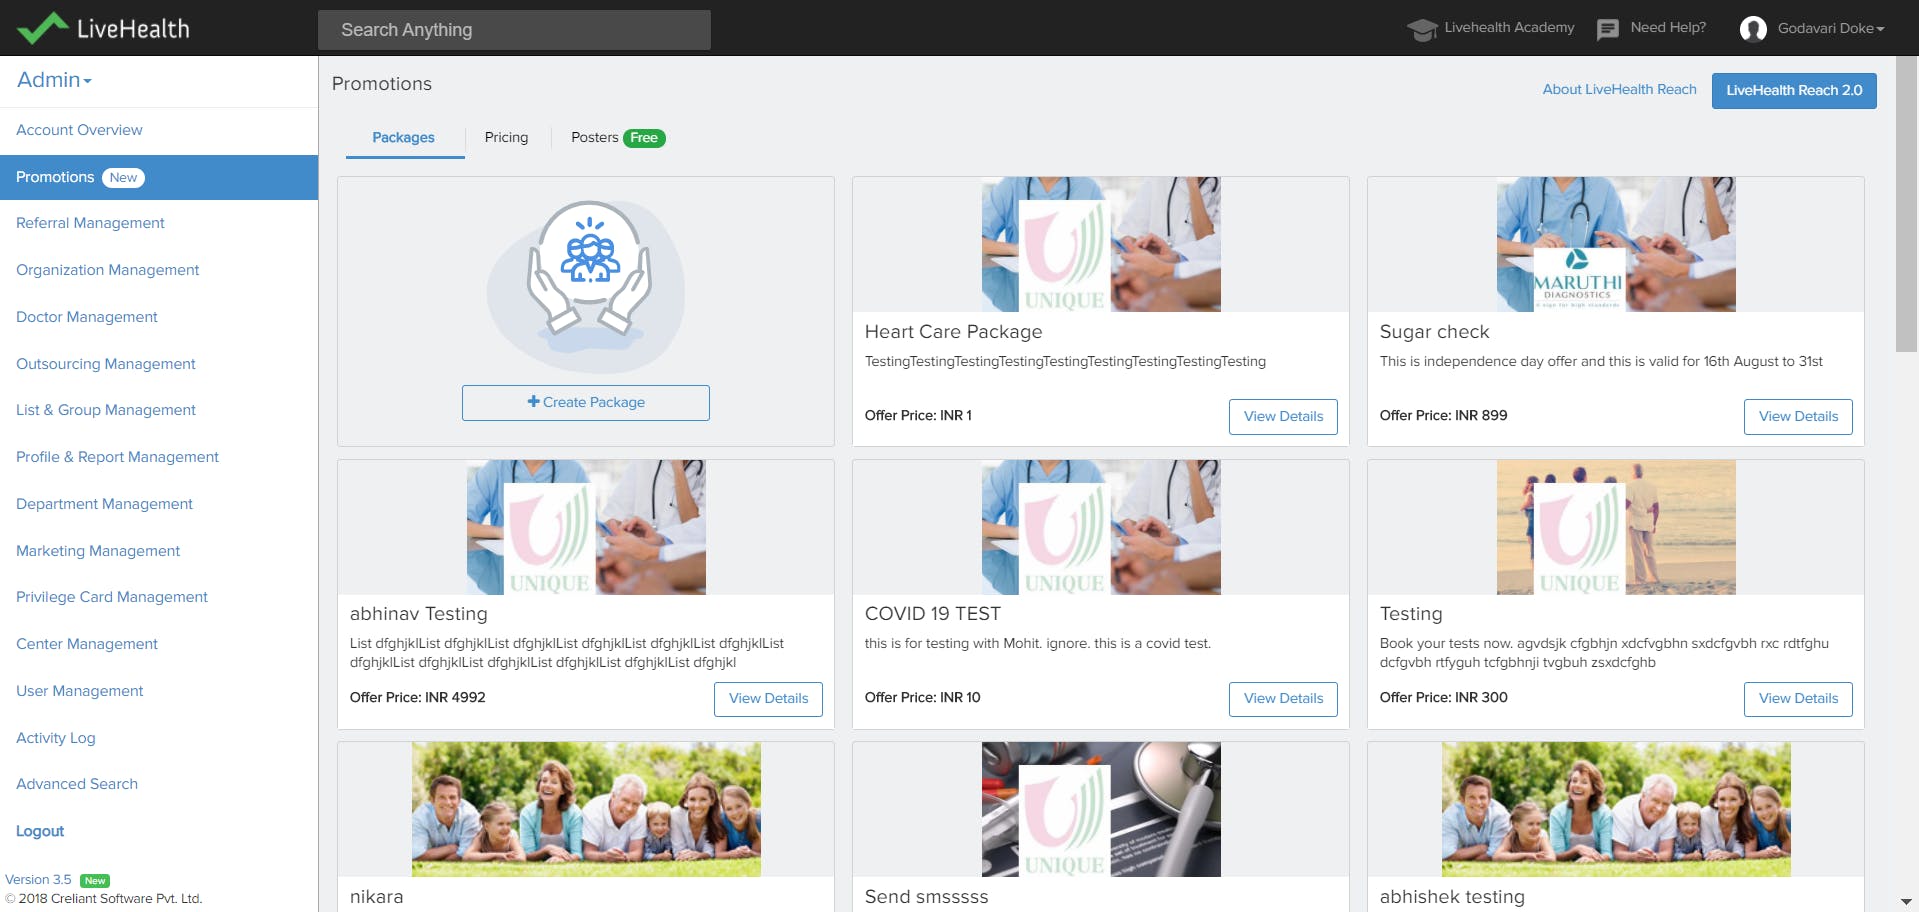Click the COVID 19 TEST package image
The width and height of the screenshot is (1919, 912).
coord(1101,527)
